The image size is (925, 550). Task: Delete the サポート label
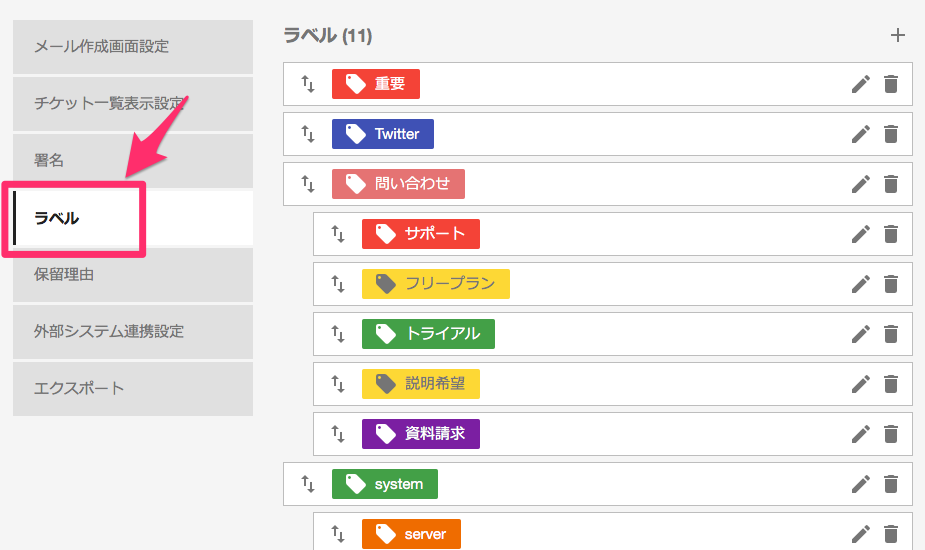click(x=891, y=234)
